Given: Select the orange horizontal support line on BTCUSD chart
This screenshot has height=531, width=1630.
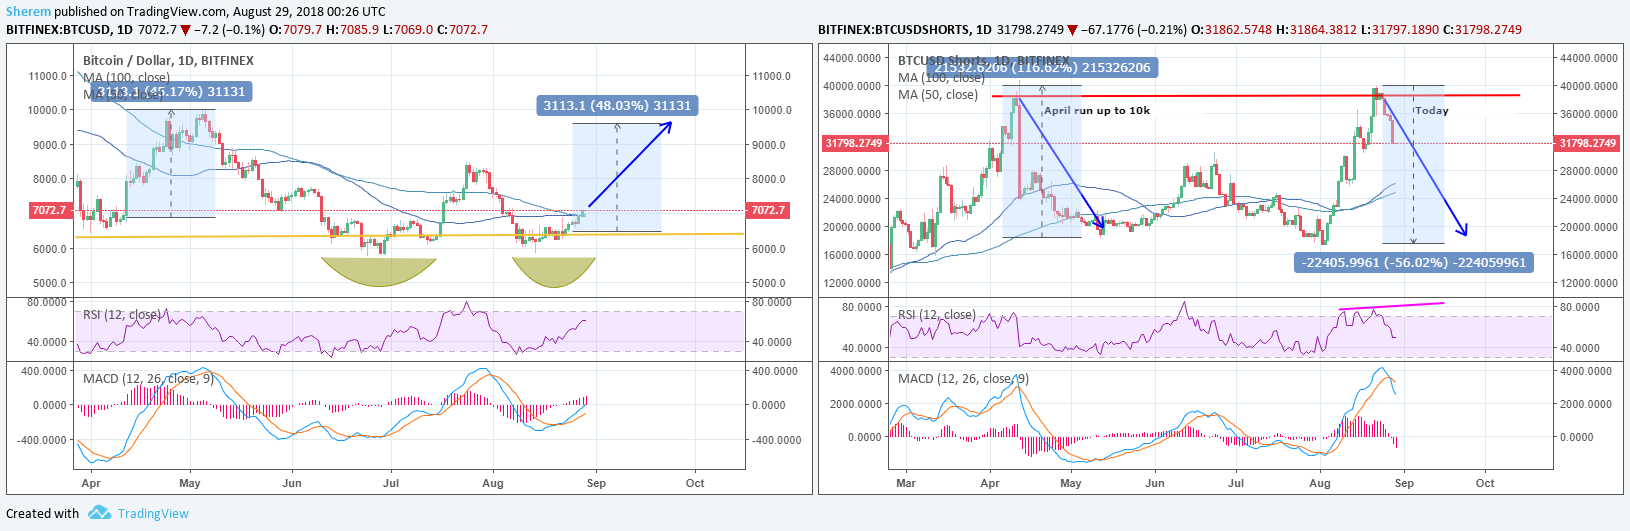Looking at the screenshot, I should 409,236.
